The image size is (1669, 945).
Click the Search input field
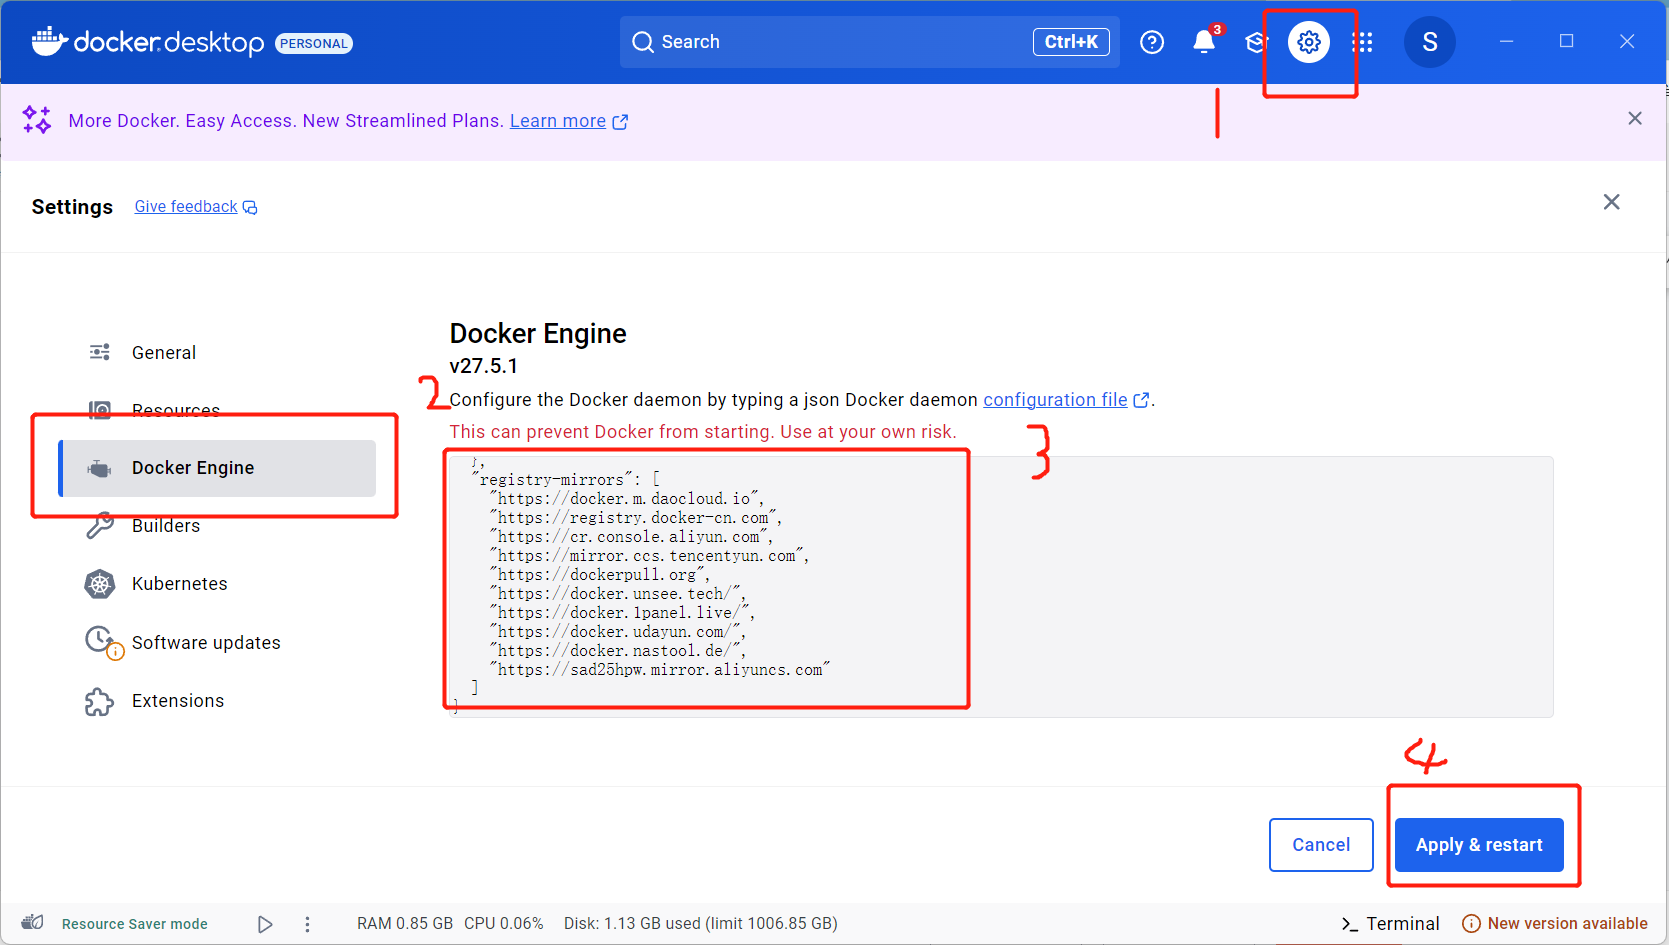click(x=869, y=42)
